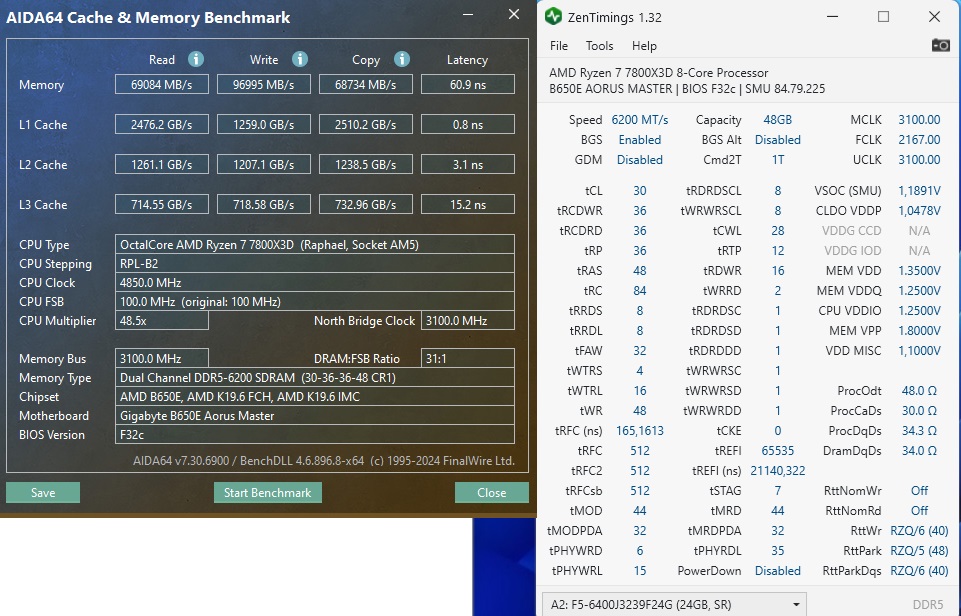Click the FCLK 2167.00 value
Screen dimensions: 961x616
(x=919, y=140)
